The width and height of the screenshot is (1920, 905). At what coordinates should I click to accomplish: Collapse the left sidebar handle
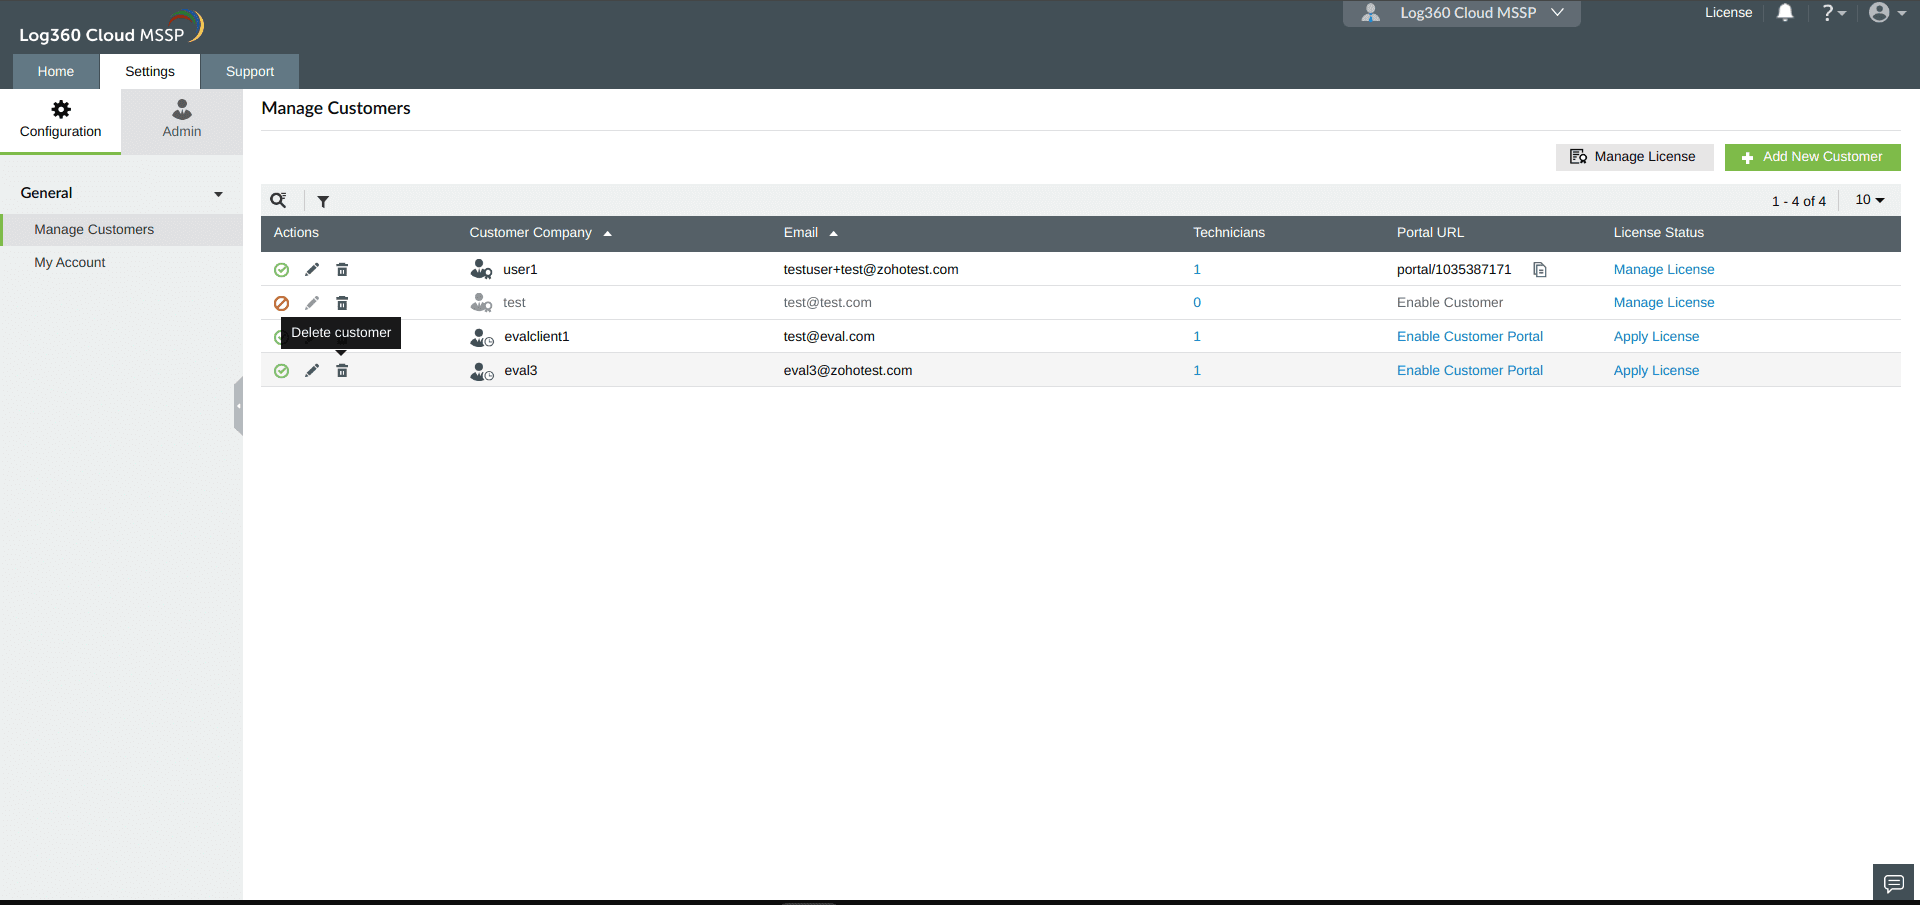238,406
